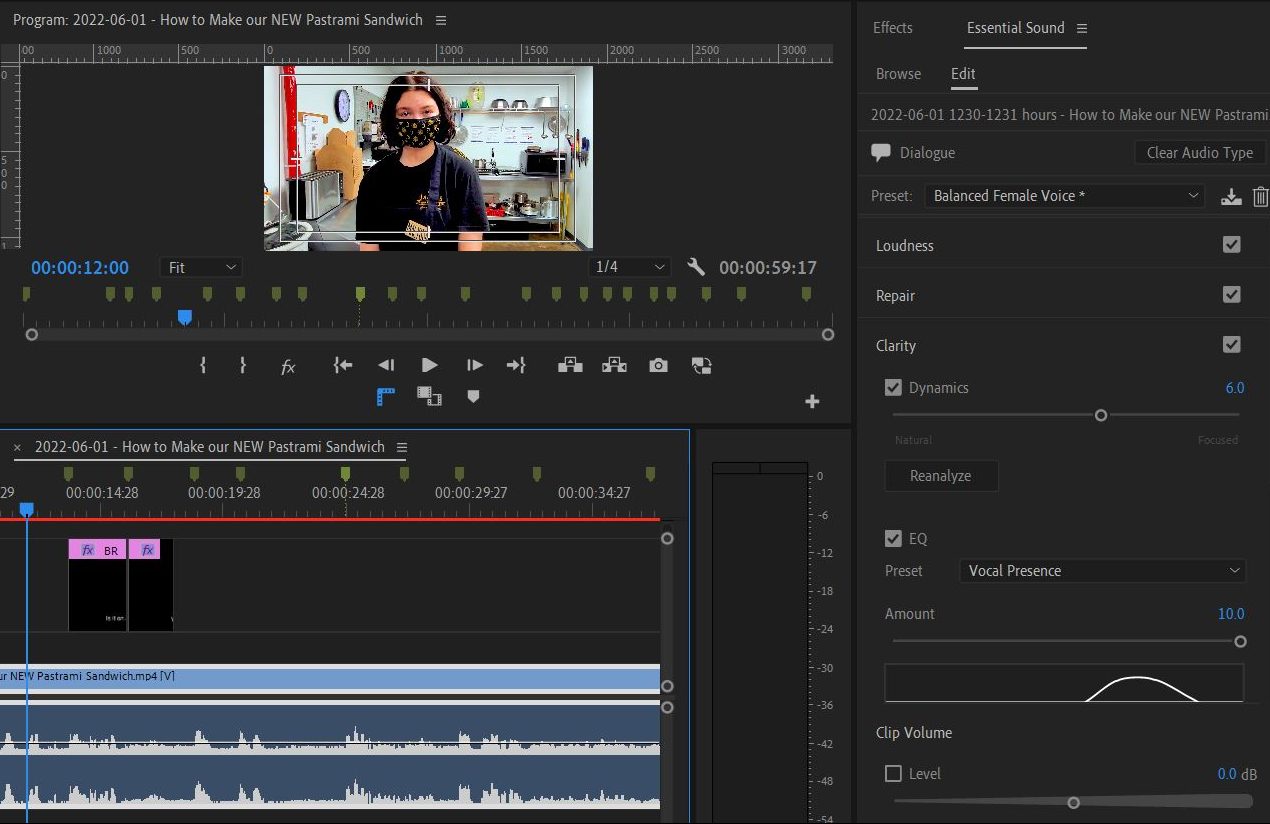Image resolution: width=1270 pixels, height=824 pixels.
Task: Close the Pastrami Sandwich sequence tab
Action: tap(17, 447)
